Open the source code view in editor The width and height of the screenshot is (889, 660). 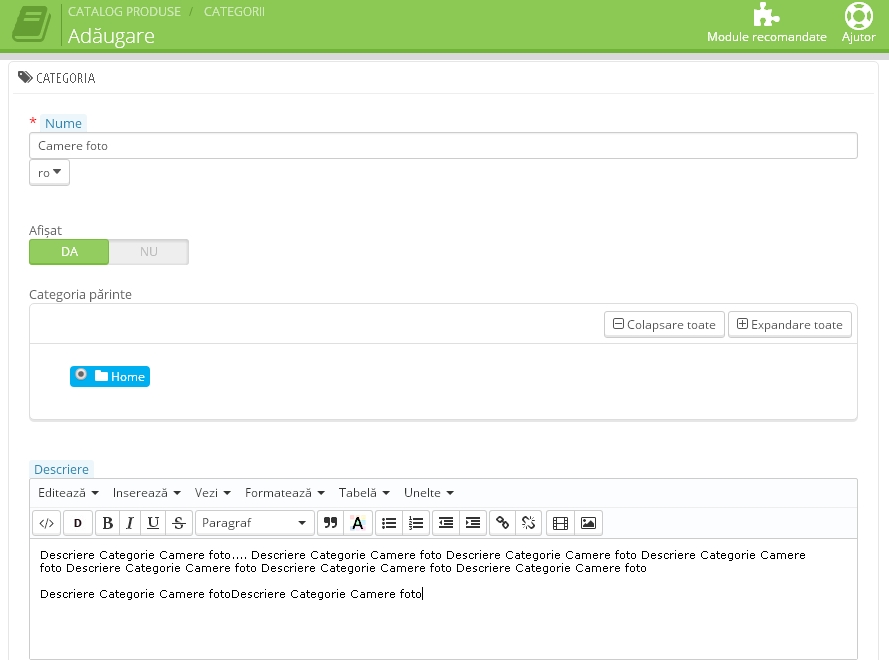point(46,523)
